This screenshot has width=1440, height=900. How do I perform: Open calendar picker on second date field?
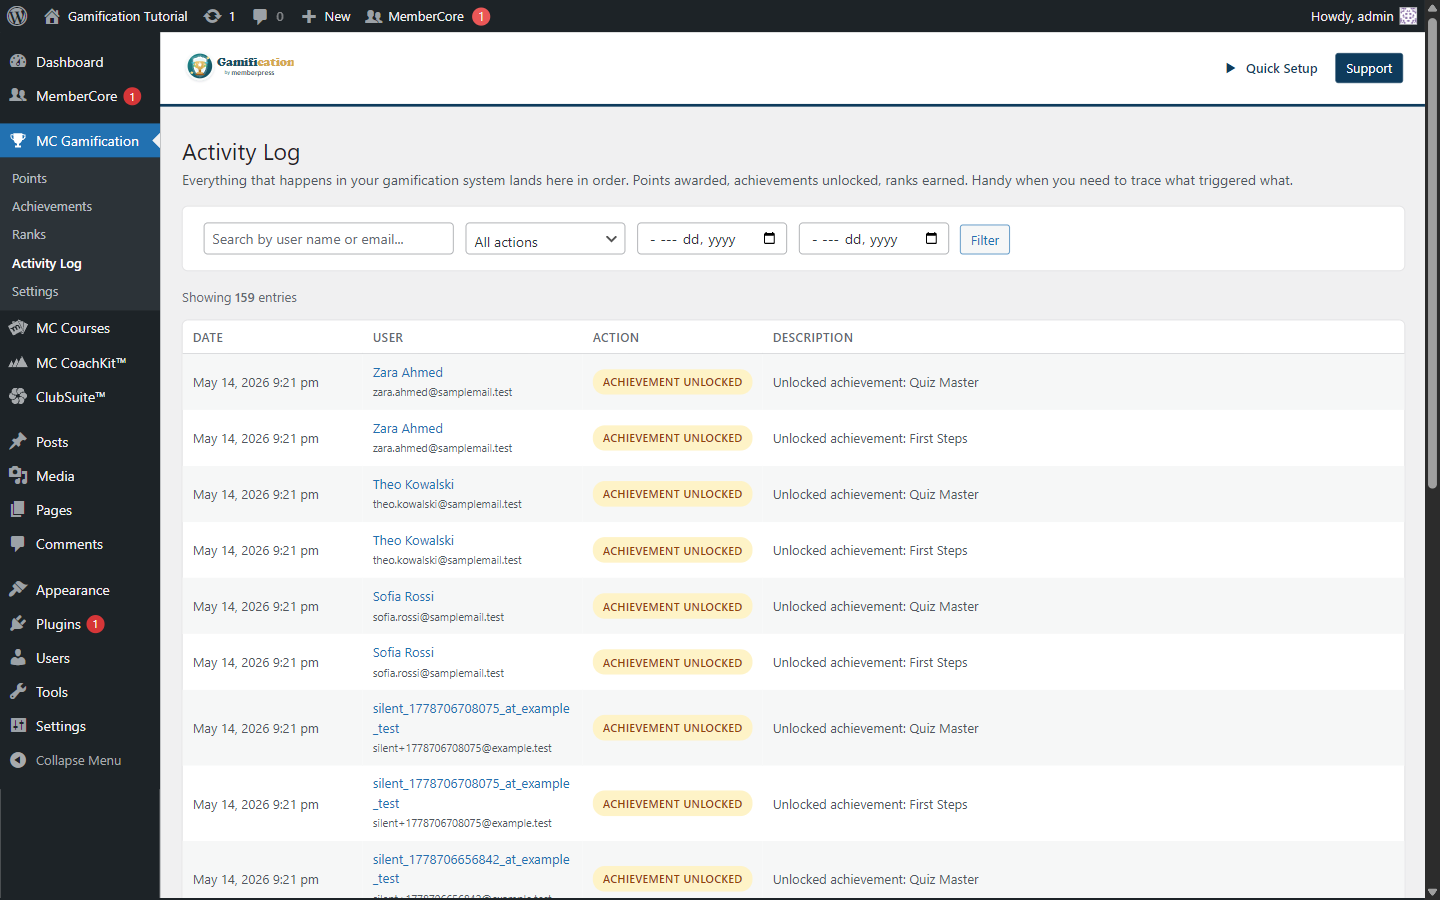(931, 238)
